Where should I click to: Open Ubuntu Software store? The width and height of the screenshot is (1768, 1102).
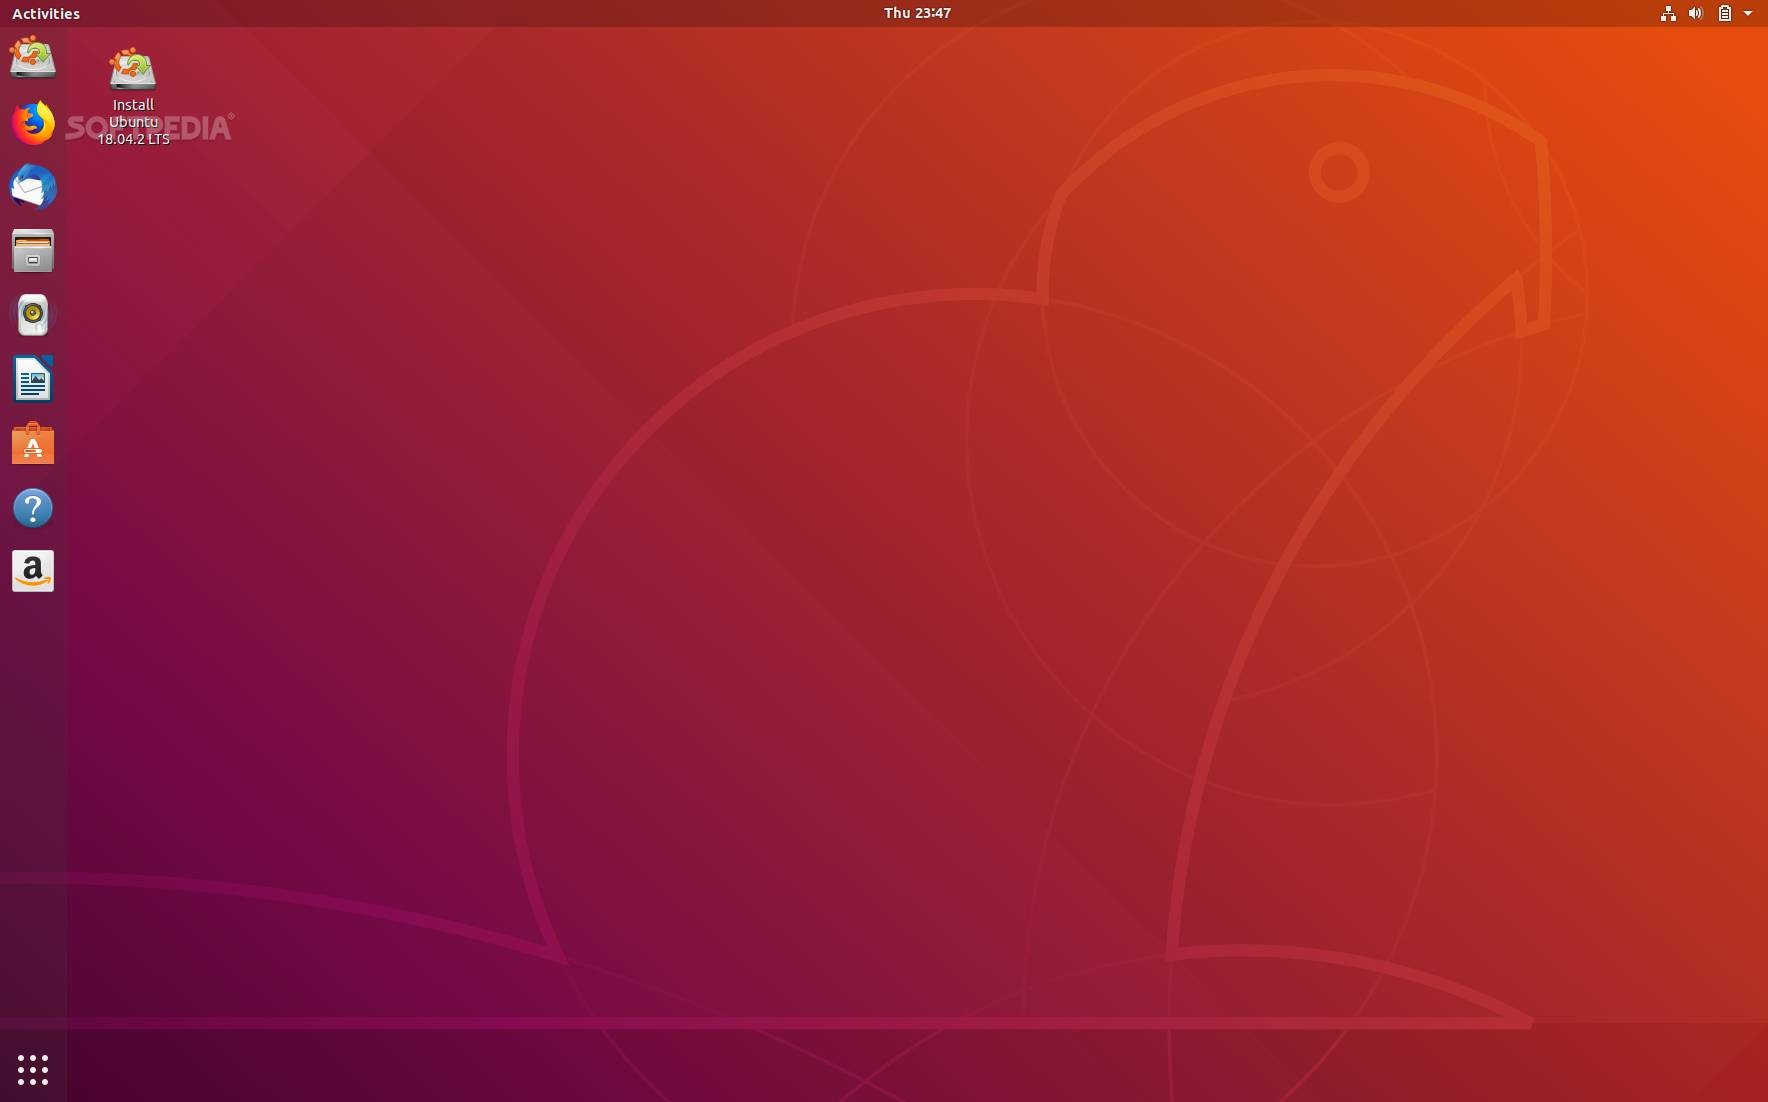tap(33, 443)
